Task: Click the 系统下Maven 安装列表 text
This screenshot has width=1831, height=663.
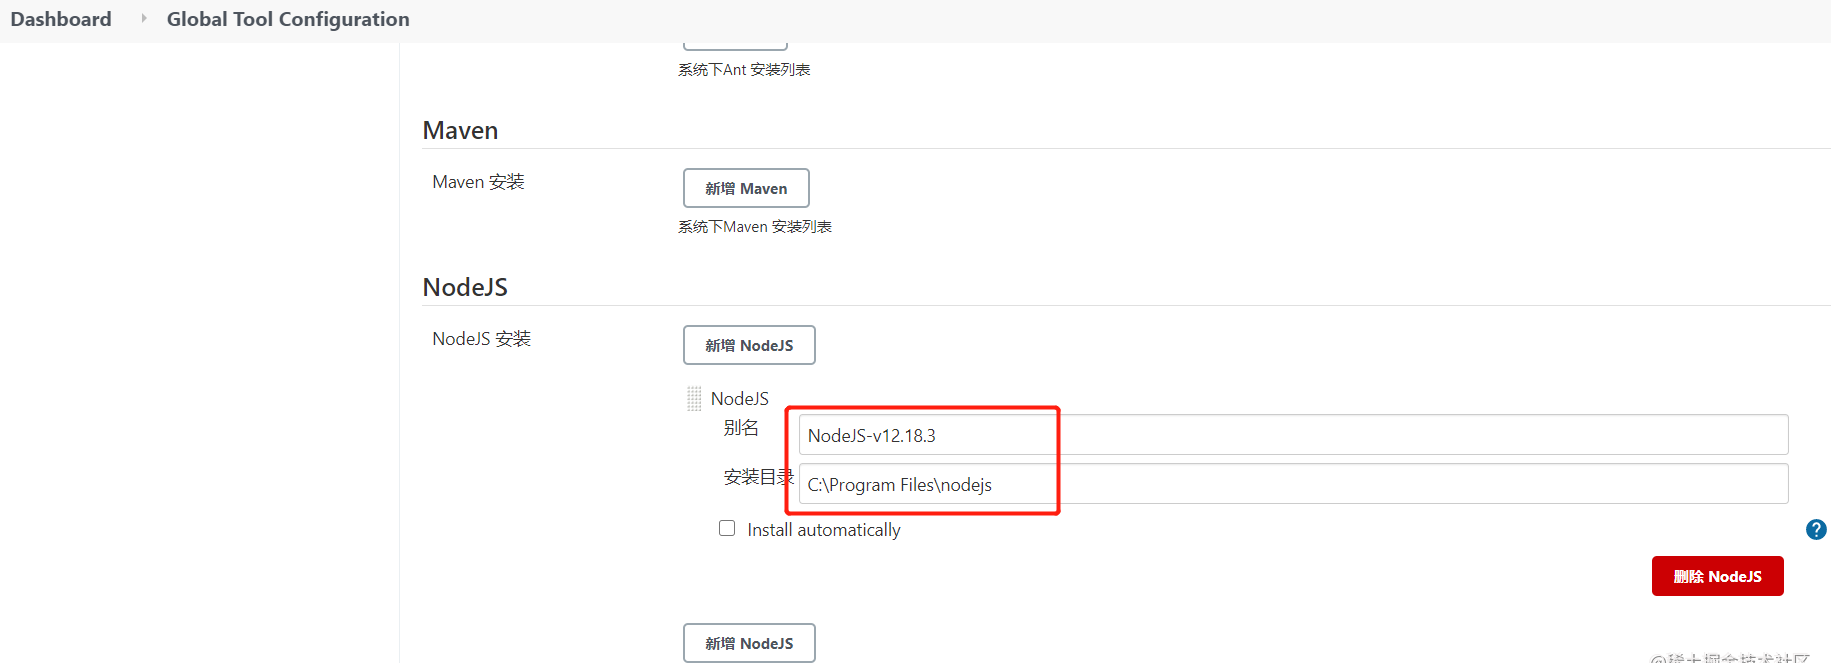Action: point(755,227)
